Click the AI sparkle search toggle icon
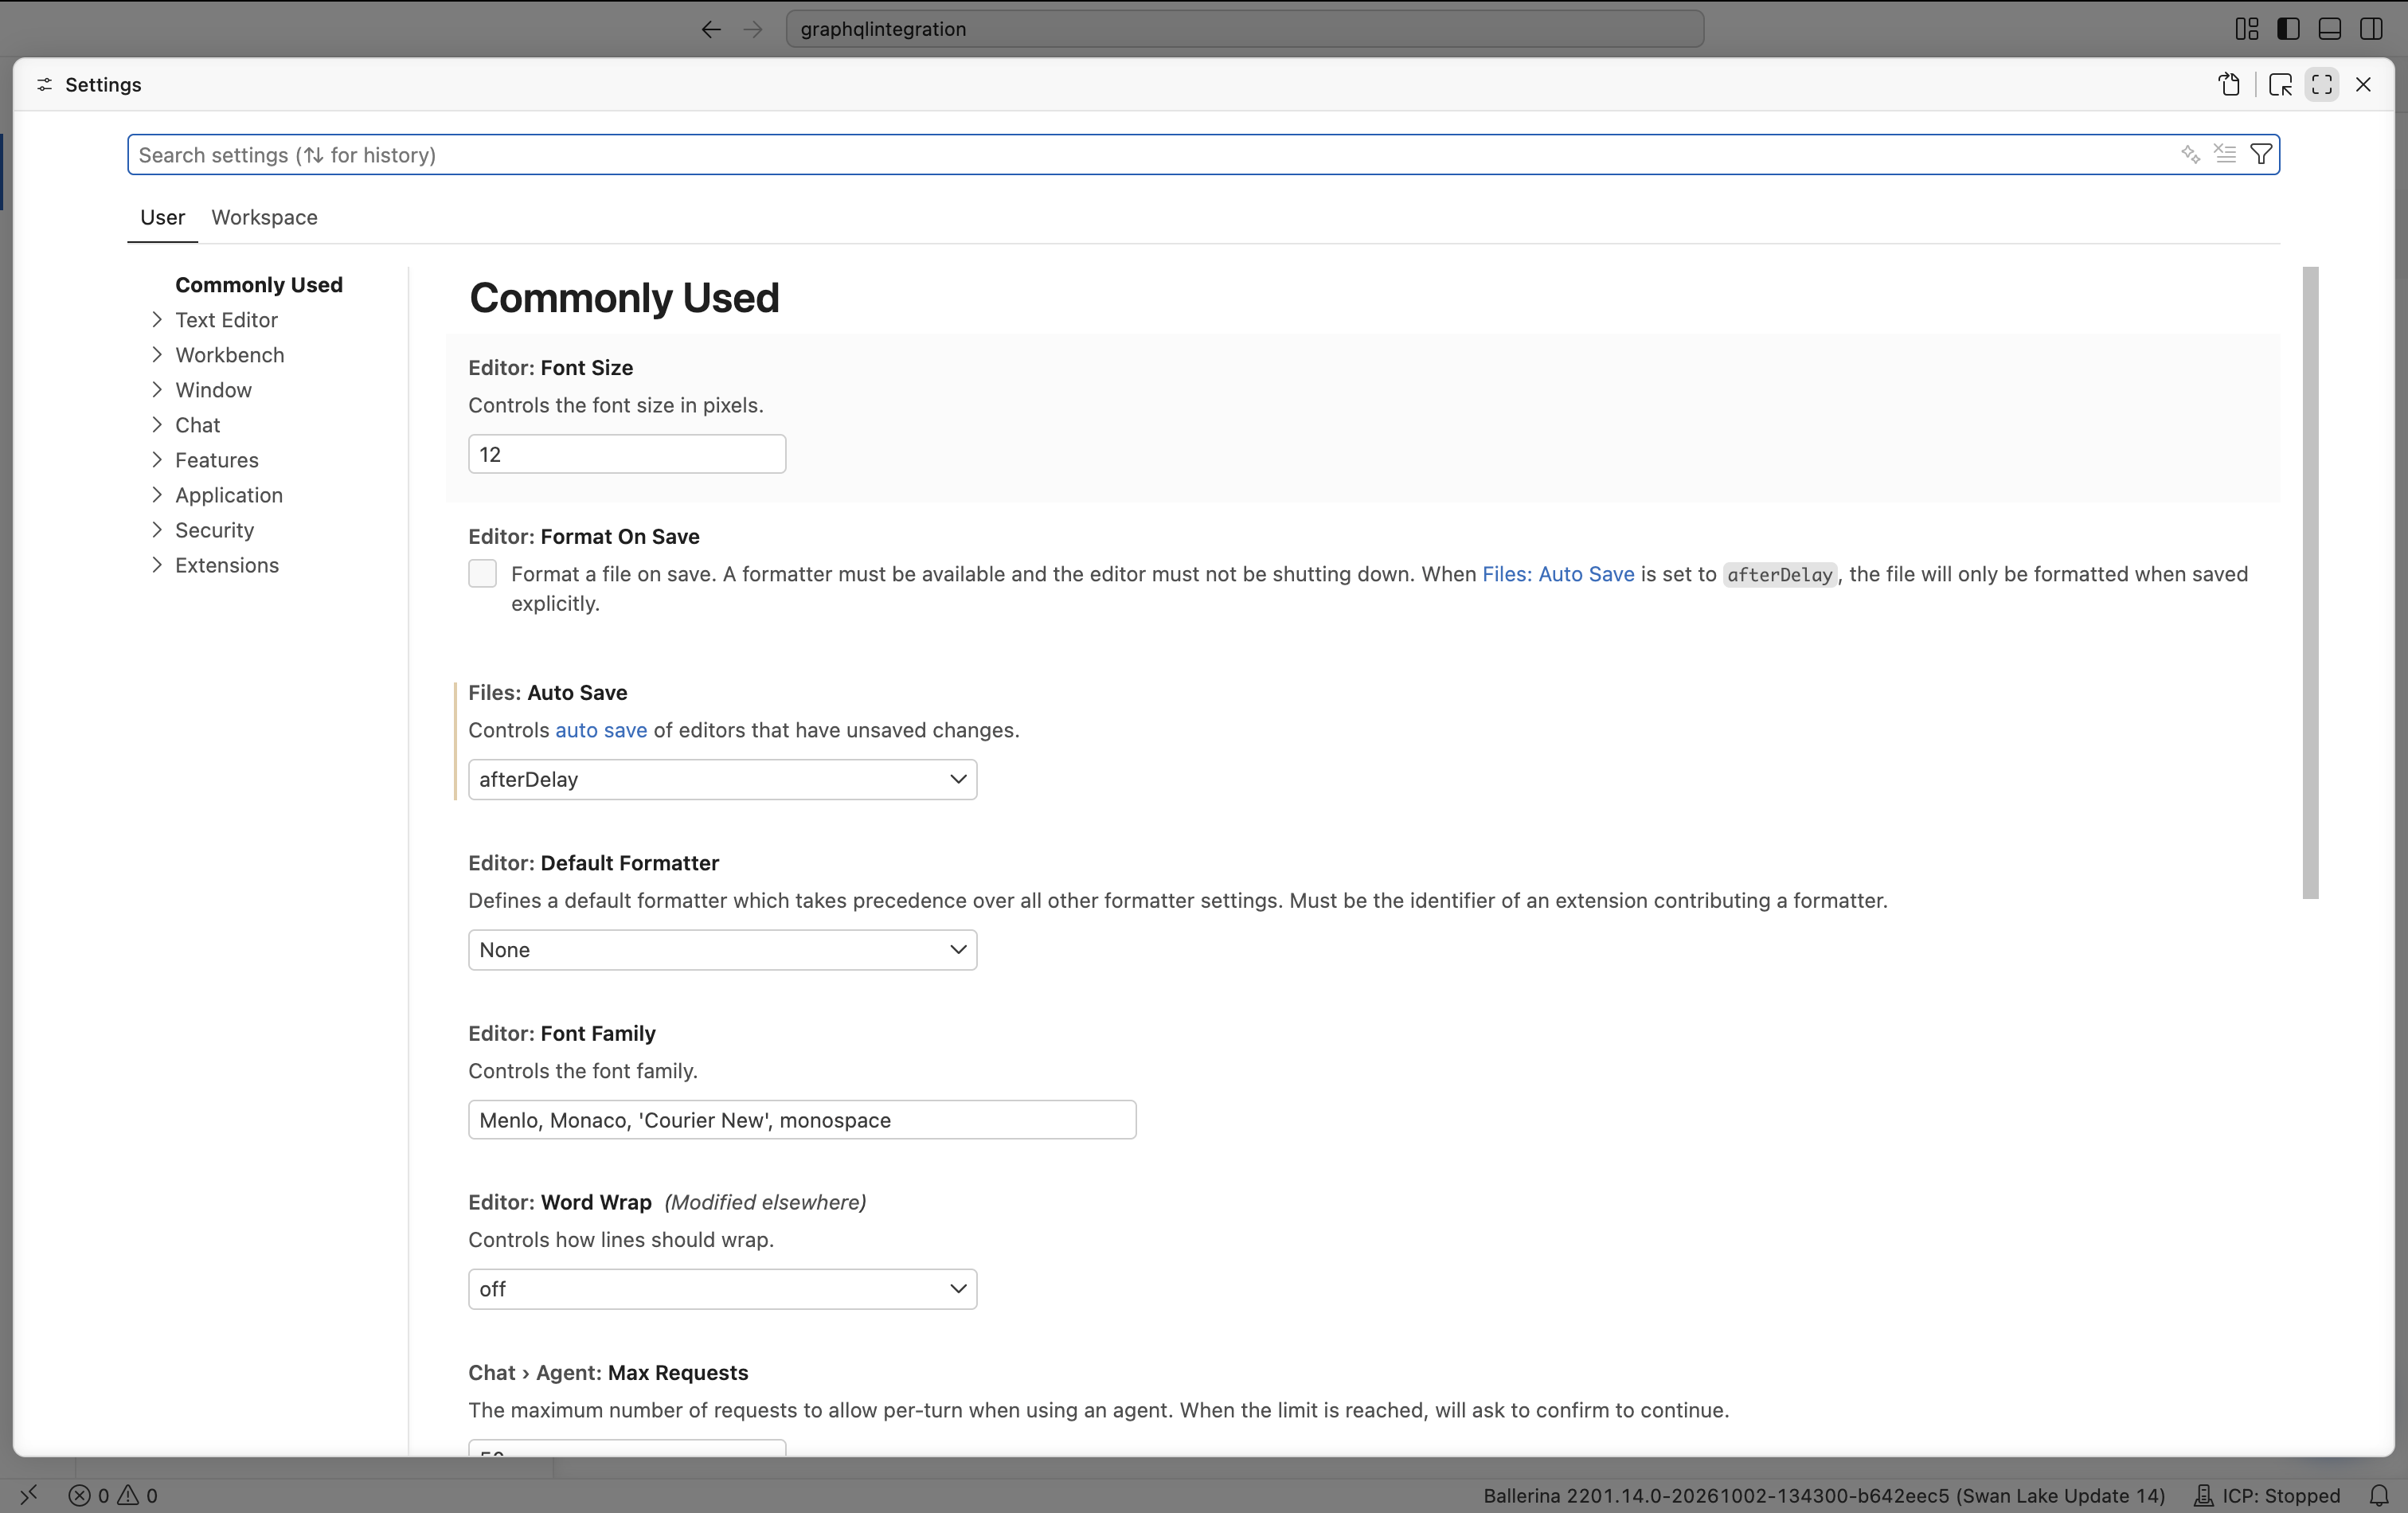 (2190, 154)
